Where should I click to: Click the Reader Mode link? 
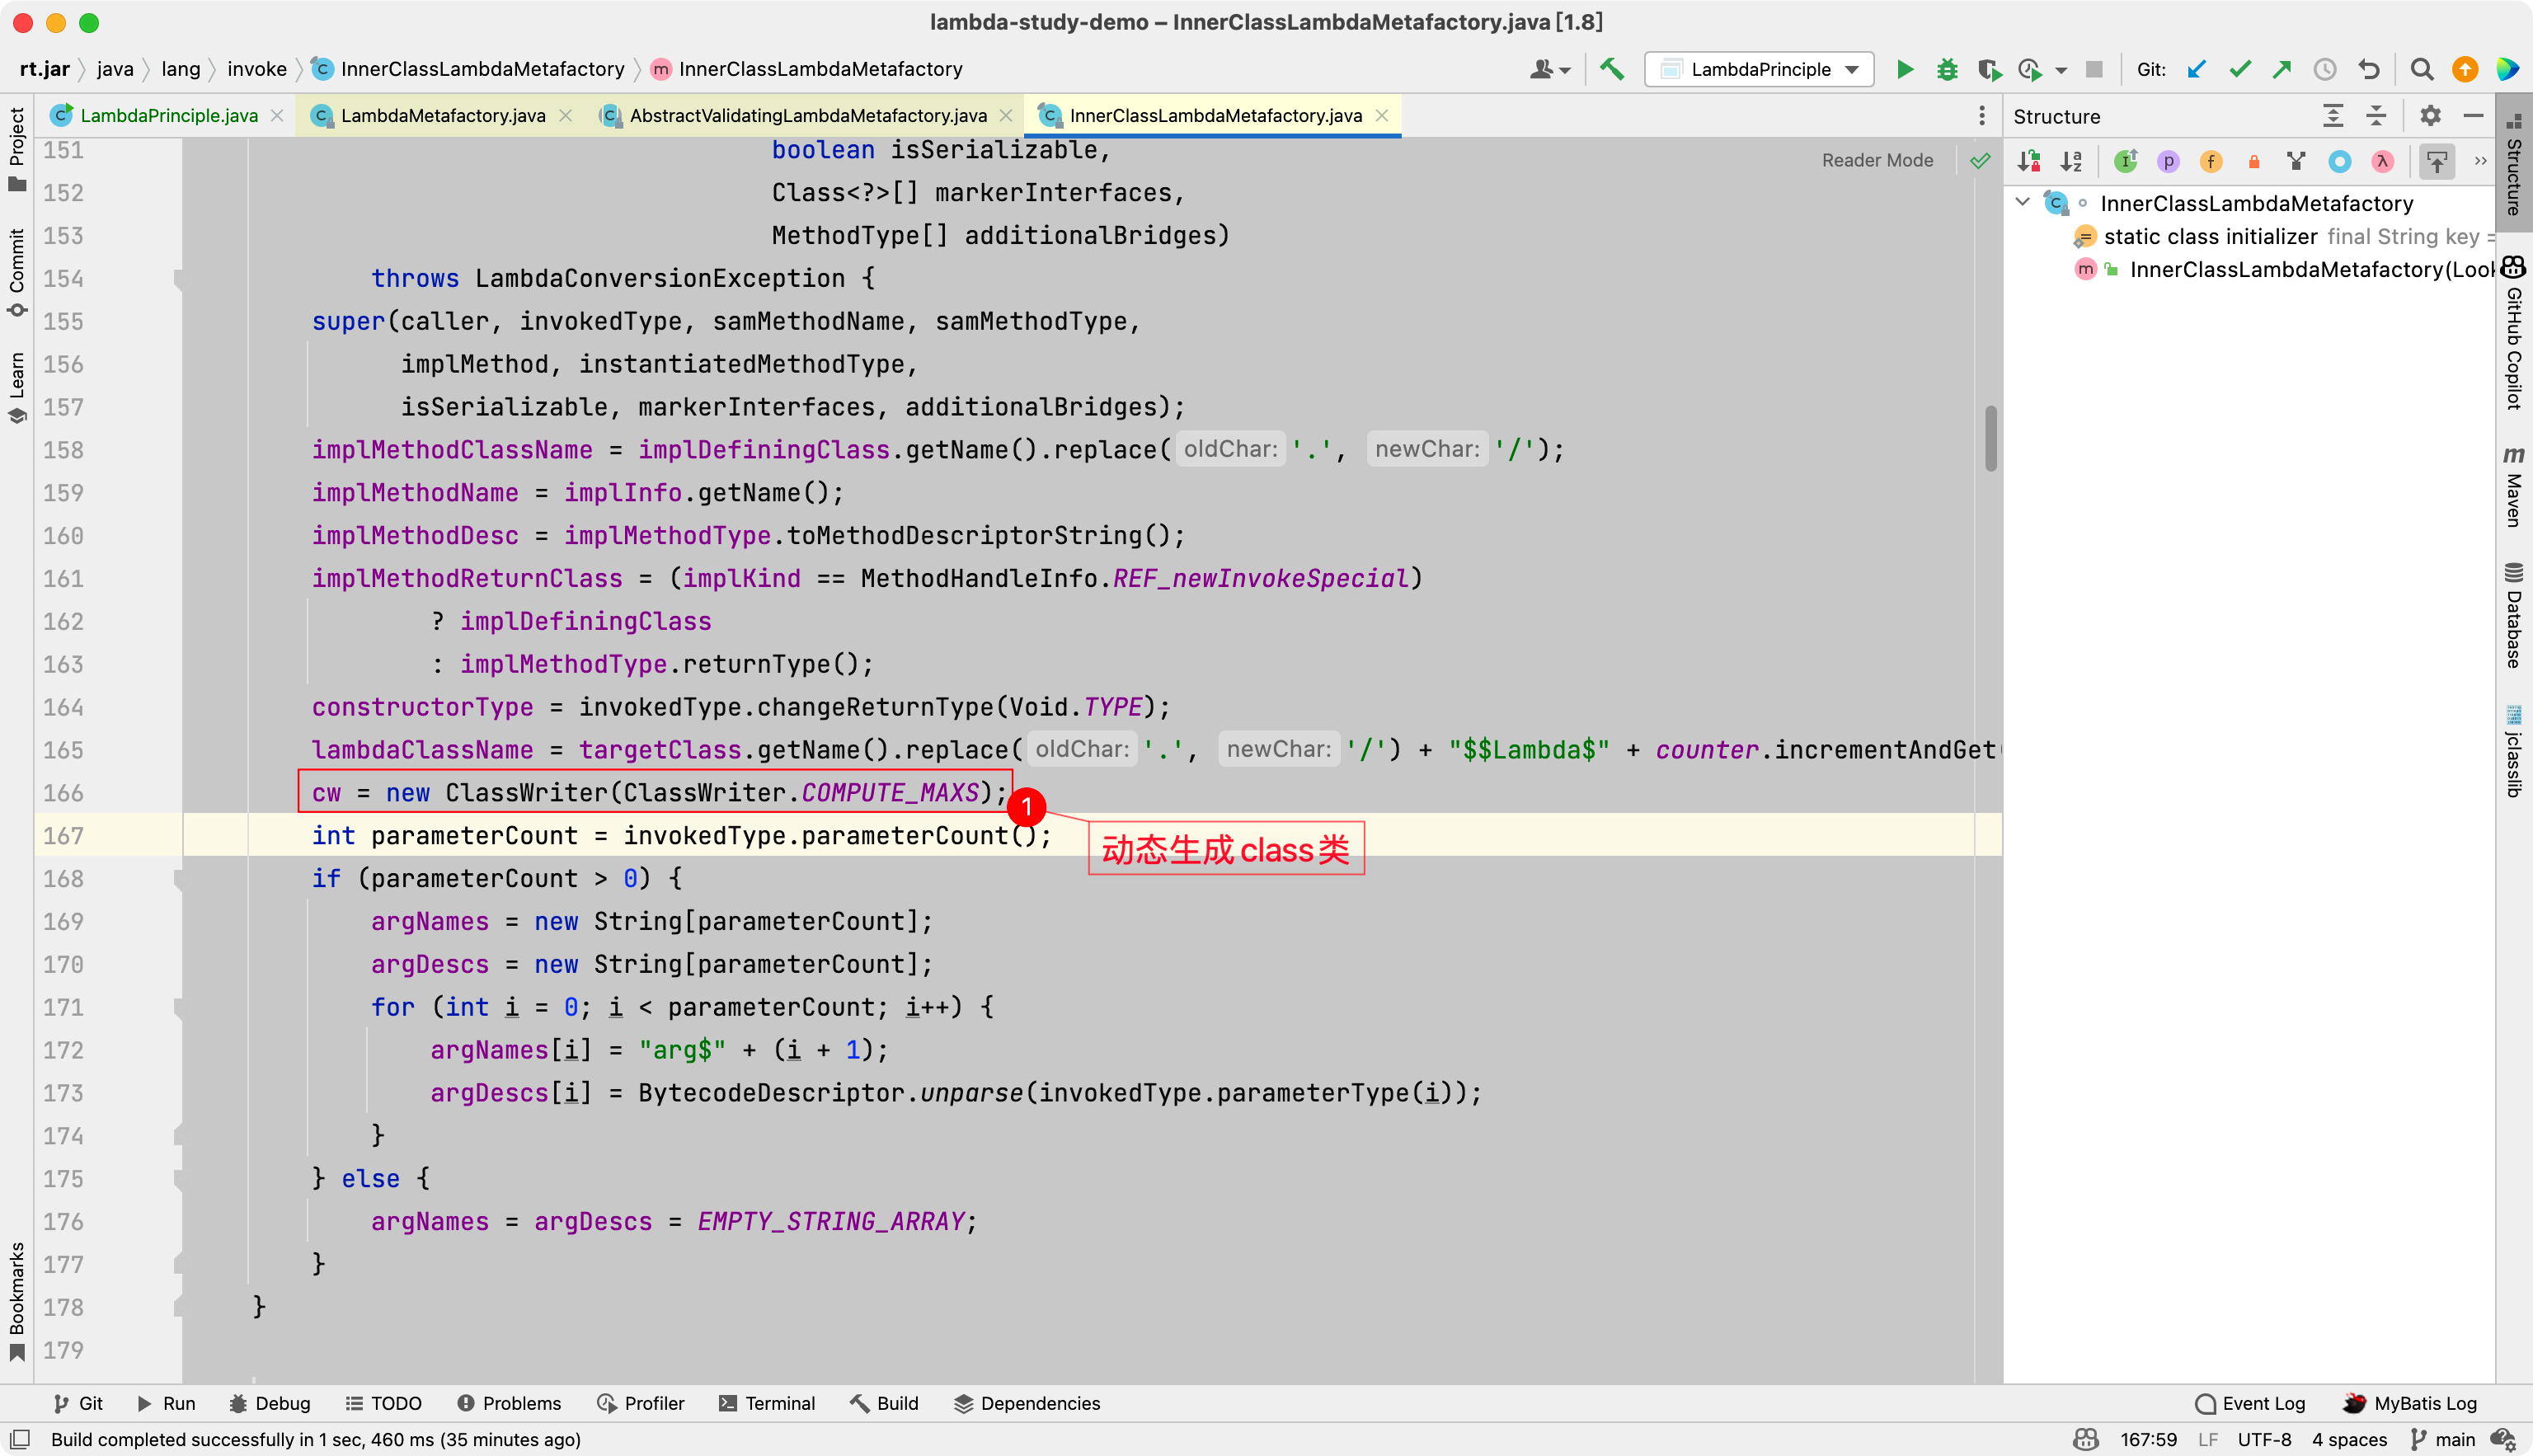1877,160
